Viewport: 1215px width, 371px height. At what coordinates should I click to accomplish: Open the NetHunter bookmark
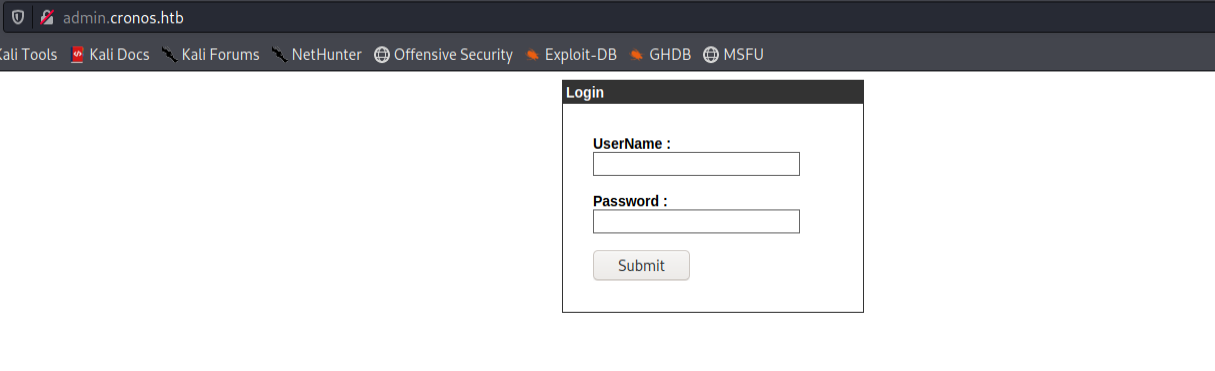tap(317, 55)
